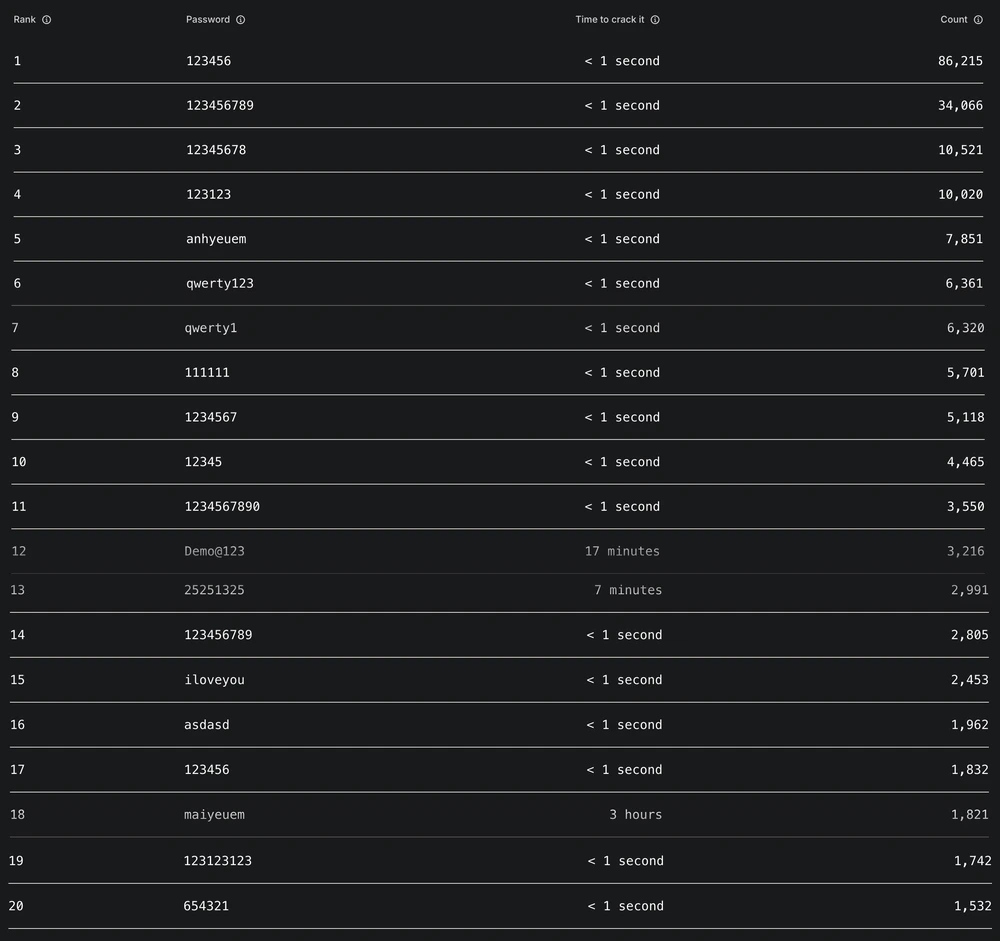Click the Time to crack it header
The width and height of the screenshot is (1000, 941).
pos(610,20)
